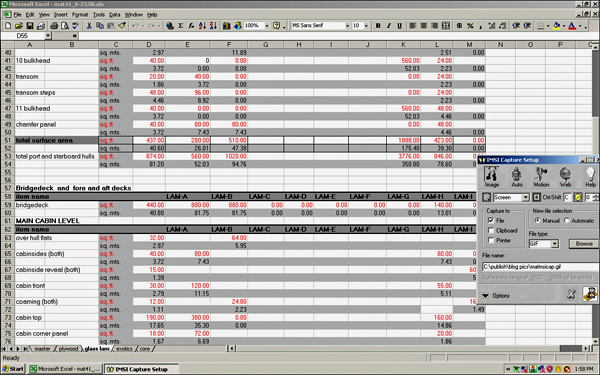Open the Paste Function fx icon
Screen dimensions: 600x375
point(191,26)
